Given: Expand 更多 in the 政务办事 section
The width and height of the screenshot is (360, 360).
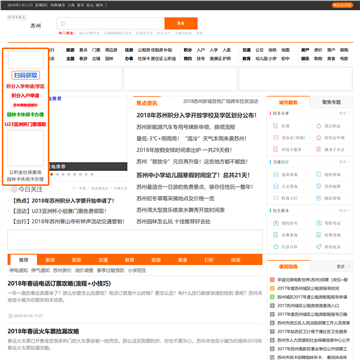Looking at the screenshot, I should 344,113.
